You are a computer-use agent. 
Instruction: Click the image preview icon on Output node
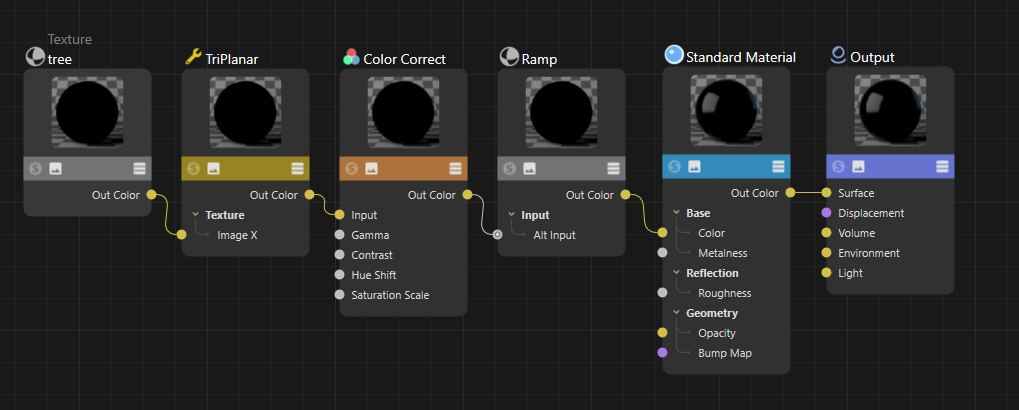858,166
